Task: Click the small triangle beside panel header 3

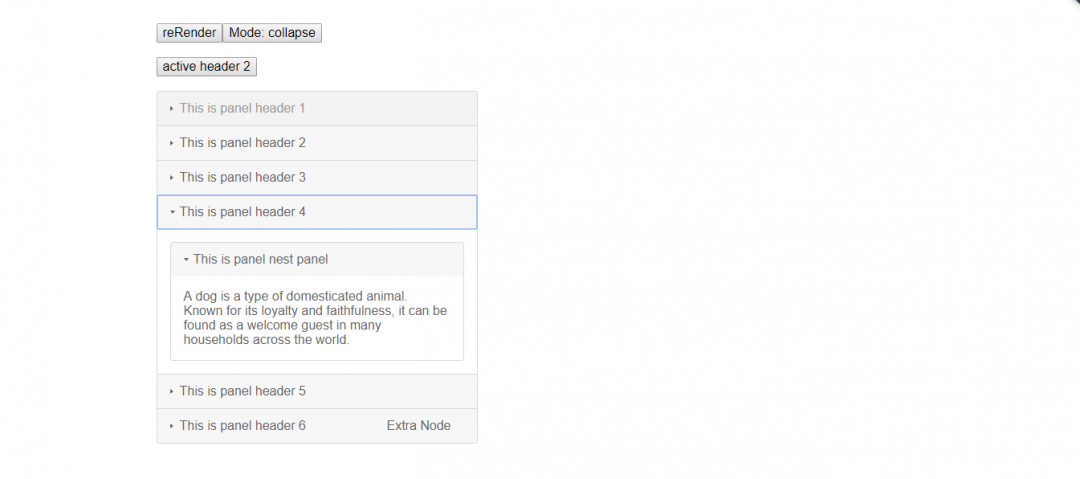Action: click(172, 177)
